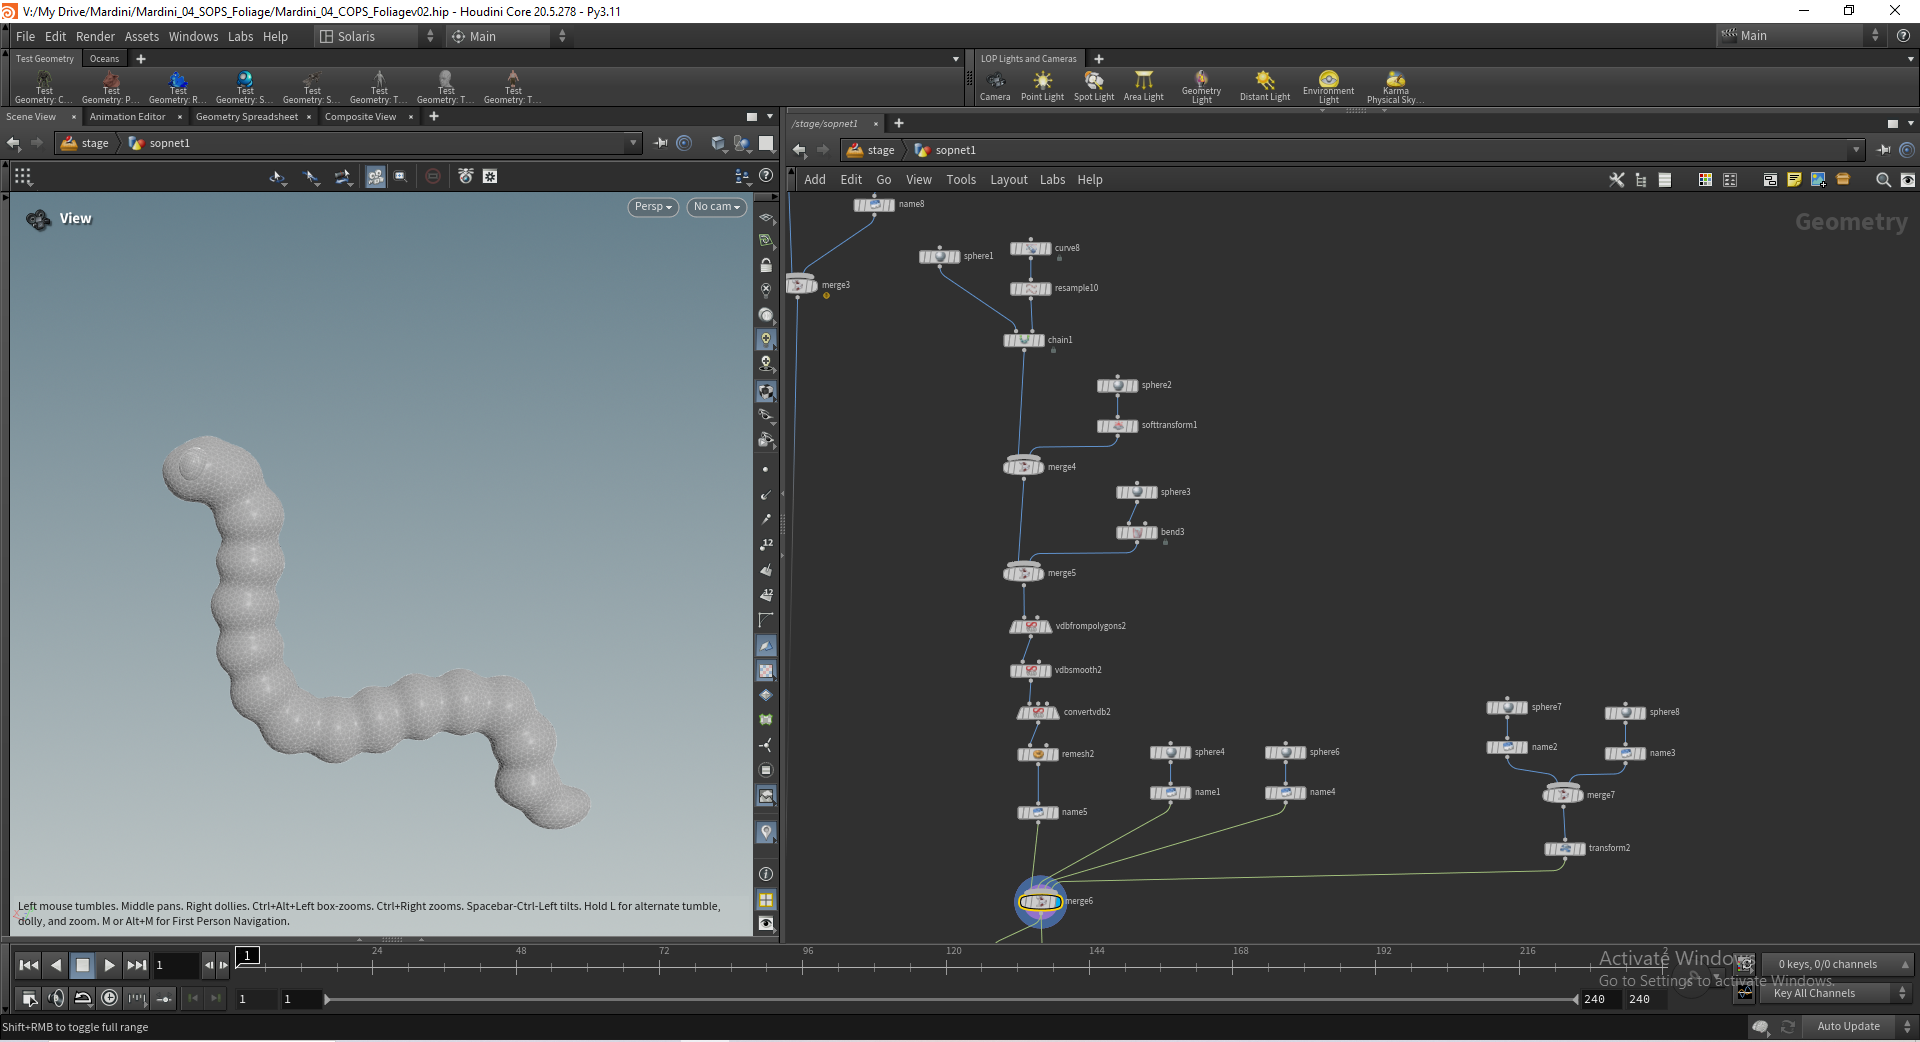Open the Solaris desktop dropdown
The width and height of the screenshot is (1920, 1042).
(375, 36)
